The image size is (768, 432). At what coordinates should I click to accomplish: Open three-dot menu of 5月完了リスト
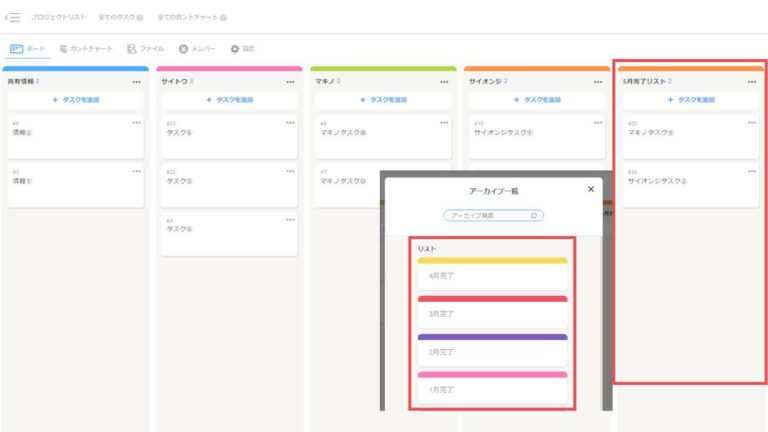[751, 81]
